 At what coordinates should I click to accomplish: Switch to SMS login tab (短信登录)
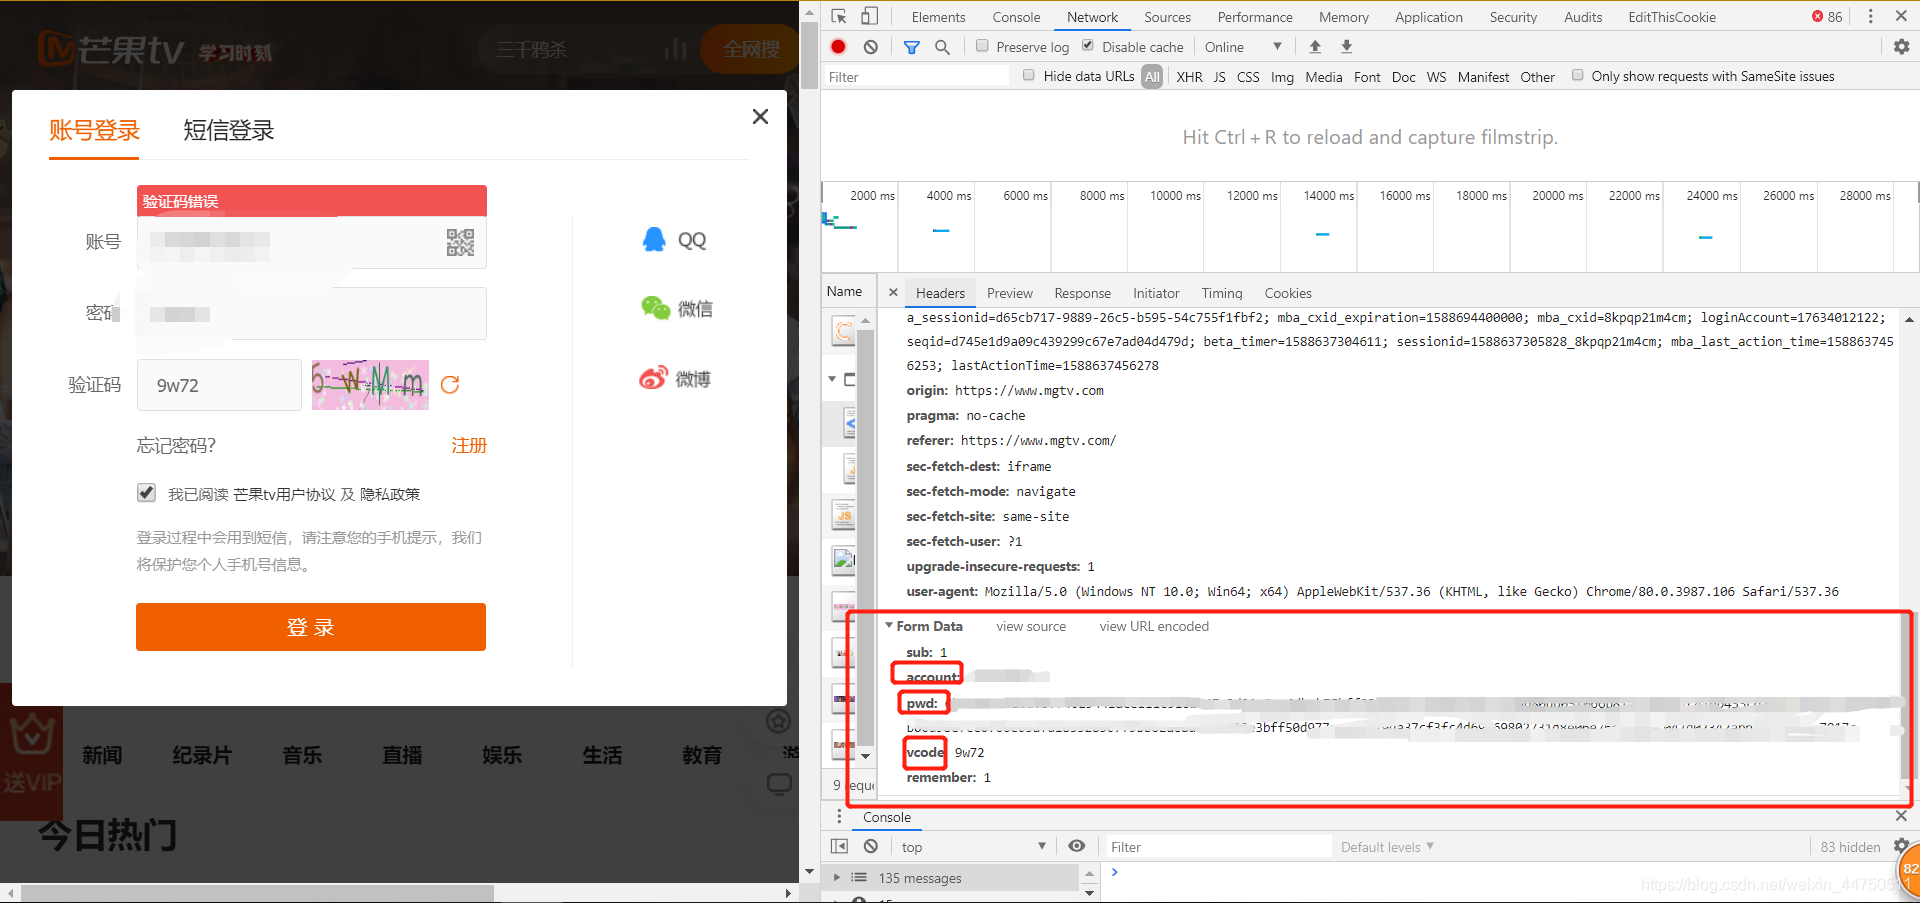pyautogui.click(x=228, y=130)
